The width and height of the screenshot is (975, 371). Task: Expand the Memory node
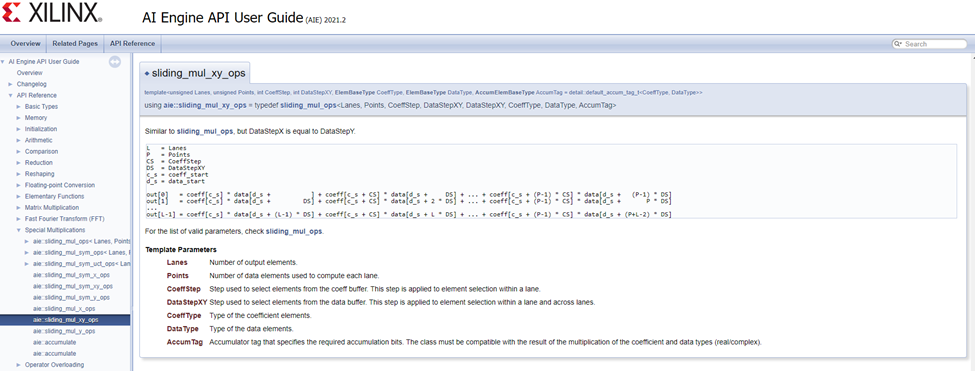(x=19, y=118)
